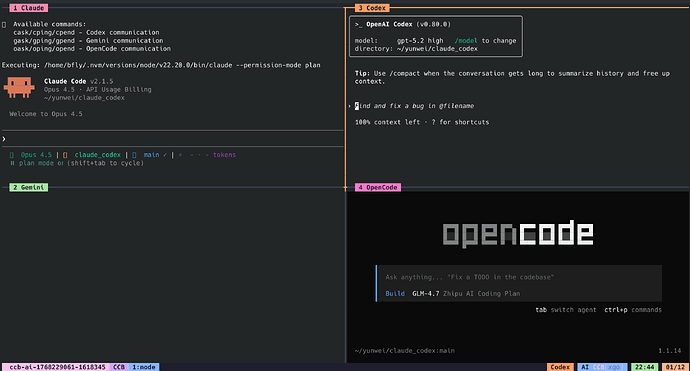Click 'Claude Code v2.1.5' heading

click(78, 81)
